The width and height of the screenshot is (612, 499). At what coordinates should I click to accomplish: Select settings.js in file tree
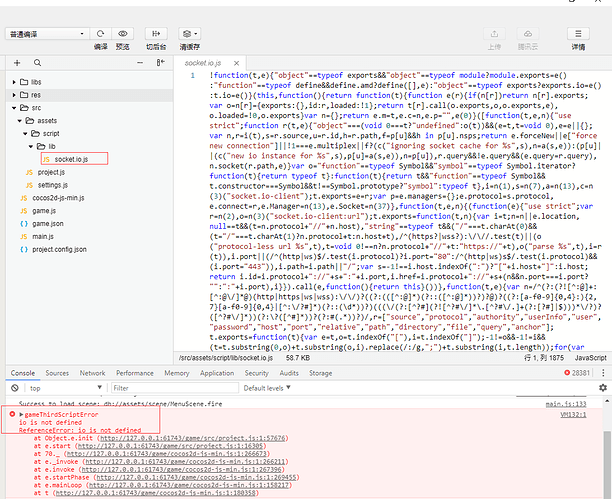pyautogui.click(x=53, y=185)
